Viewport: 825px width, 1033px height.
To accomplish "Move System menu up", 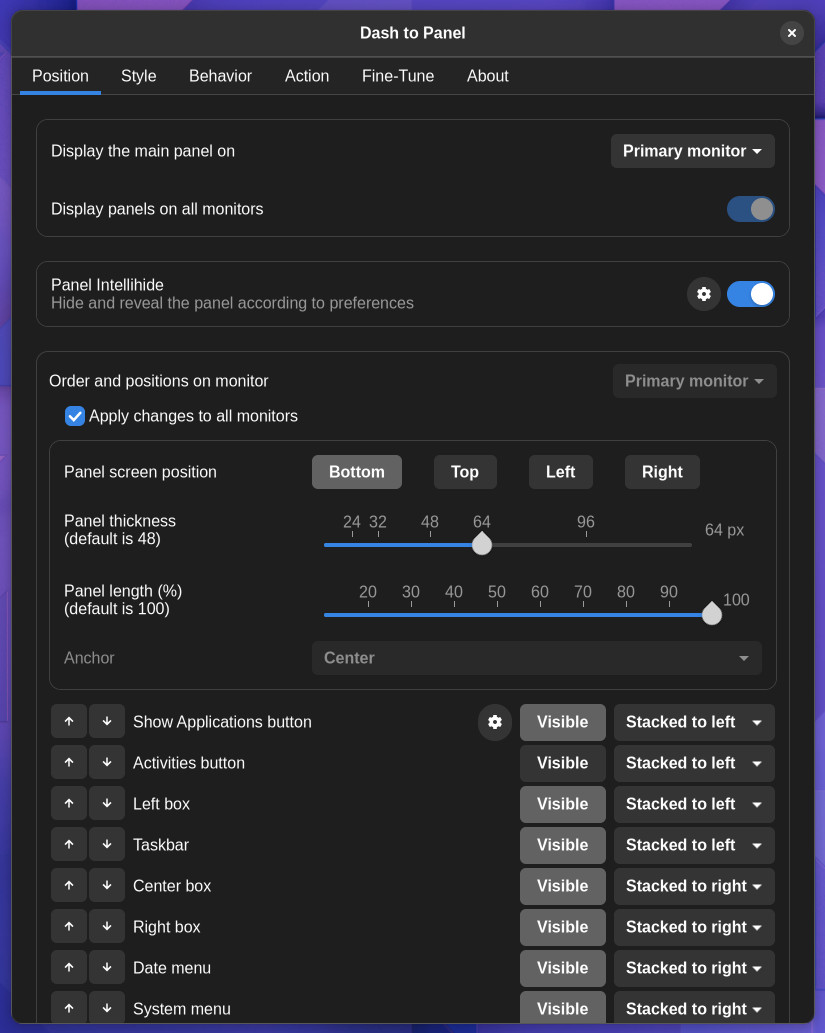I will coord(69,1008).
